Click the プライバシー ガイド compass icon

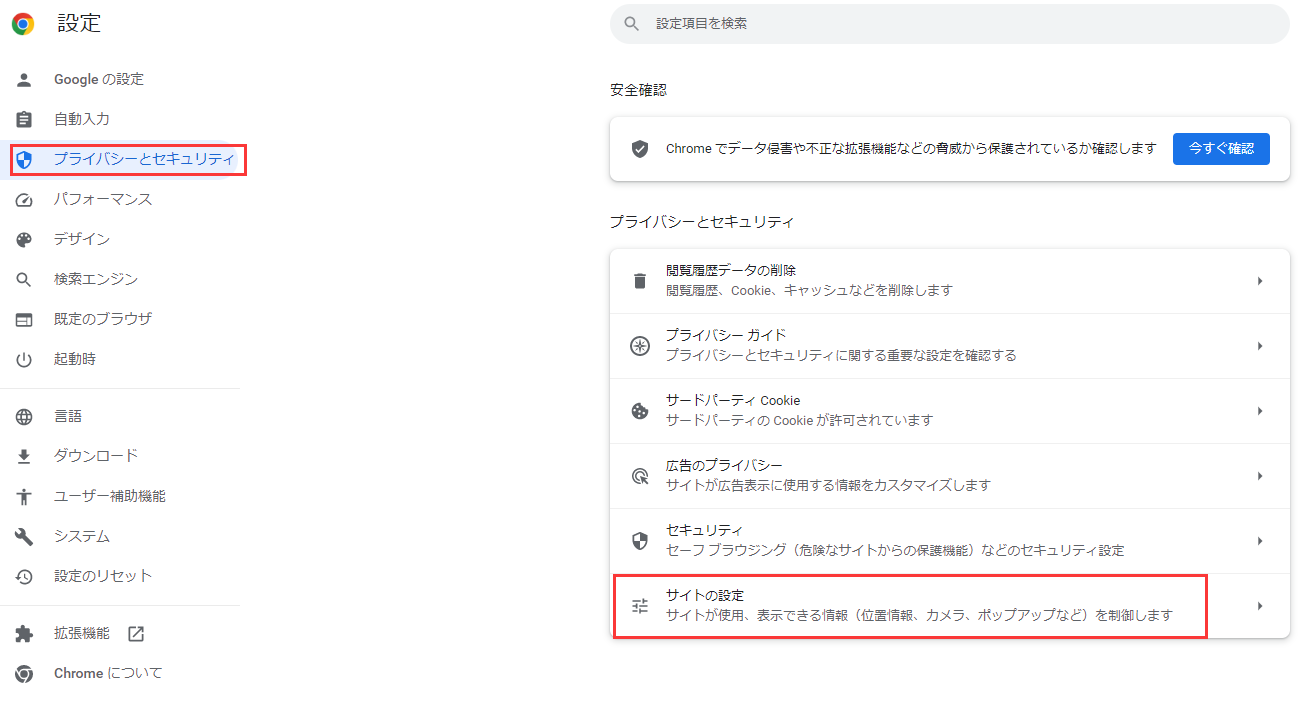coord(640,345)
